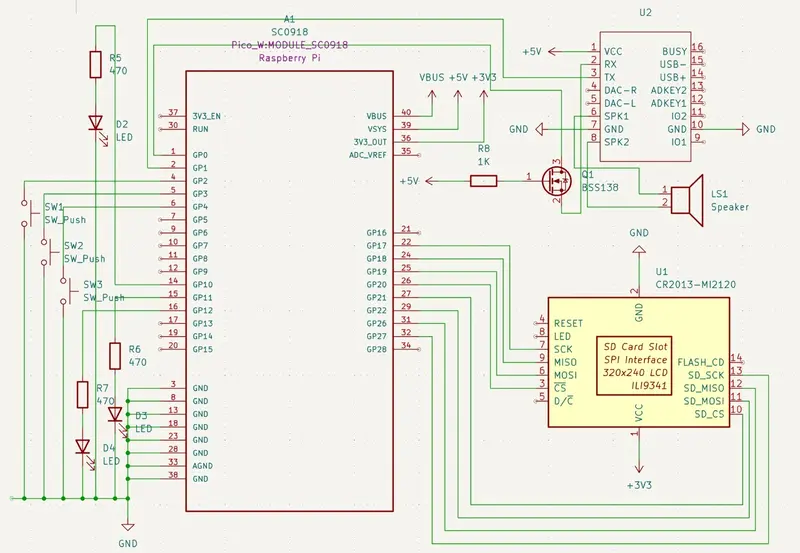Select the SD Card Slot info box in U1

click(x=635, y=366)
